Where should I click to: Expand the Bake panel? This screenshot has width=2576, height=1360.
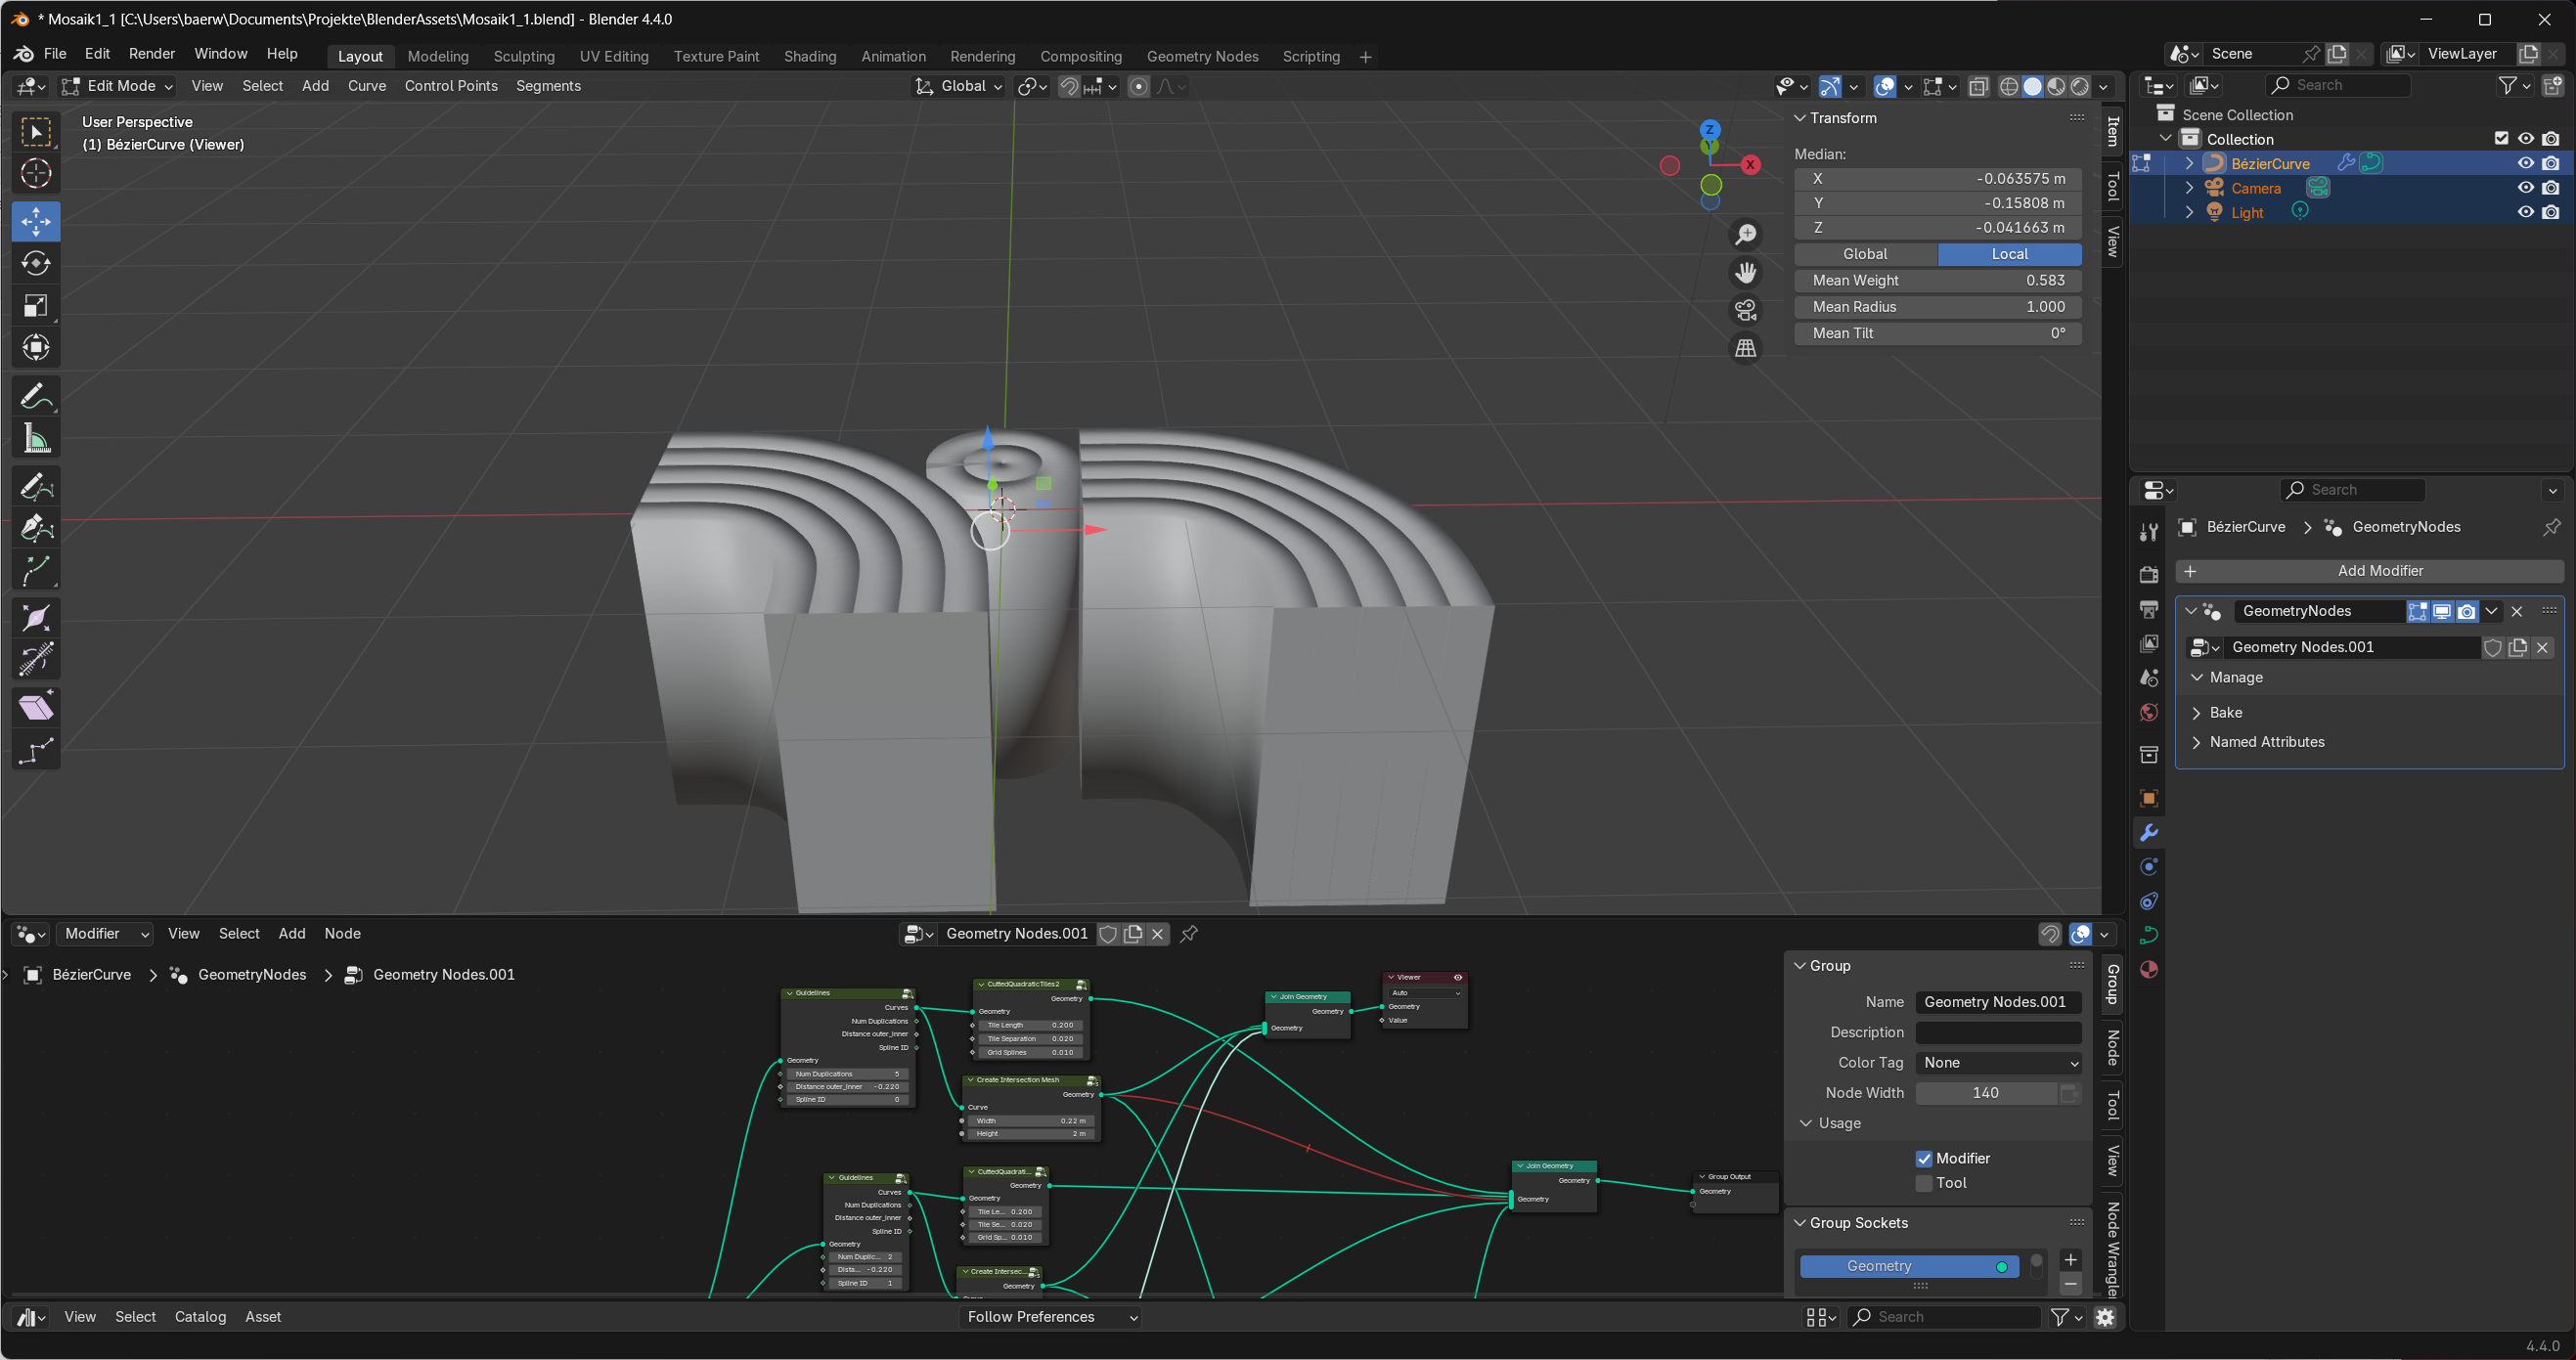2224,713
